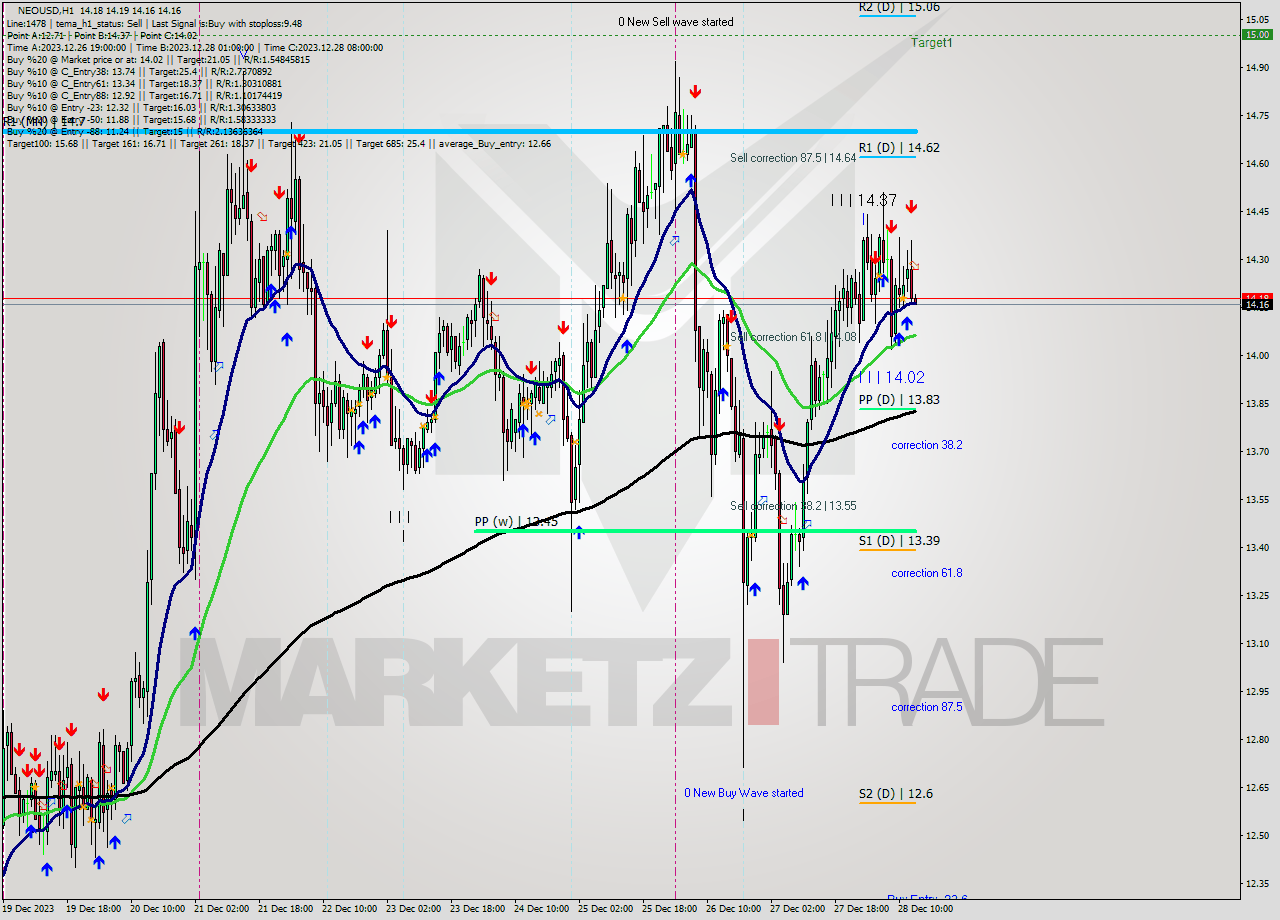The height and width of the screenshot is (920, 1280).
Task: Click the 'correction 38.2' label
Action: tap(927, 445)
